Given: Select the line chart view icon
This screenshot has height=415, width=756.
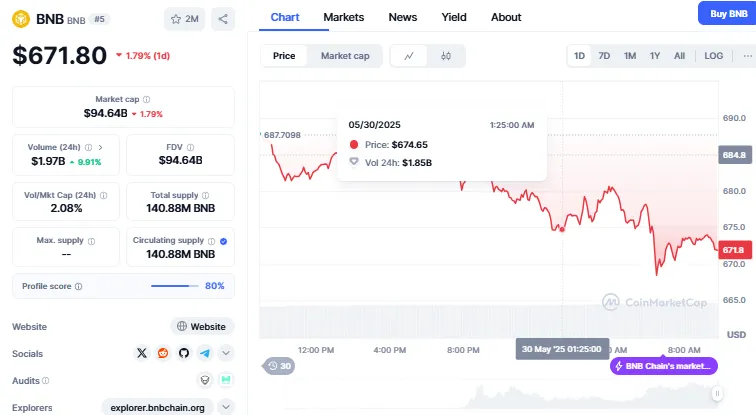Looking at the screenshot, I should (x=409, y=56).
